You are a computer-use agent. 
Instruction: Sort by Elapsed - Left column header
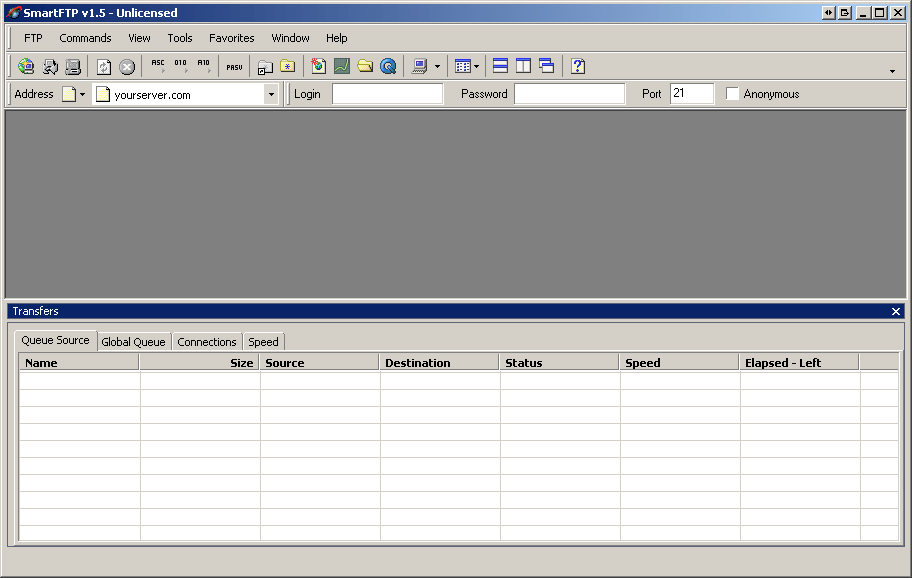click(799, 363)
